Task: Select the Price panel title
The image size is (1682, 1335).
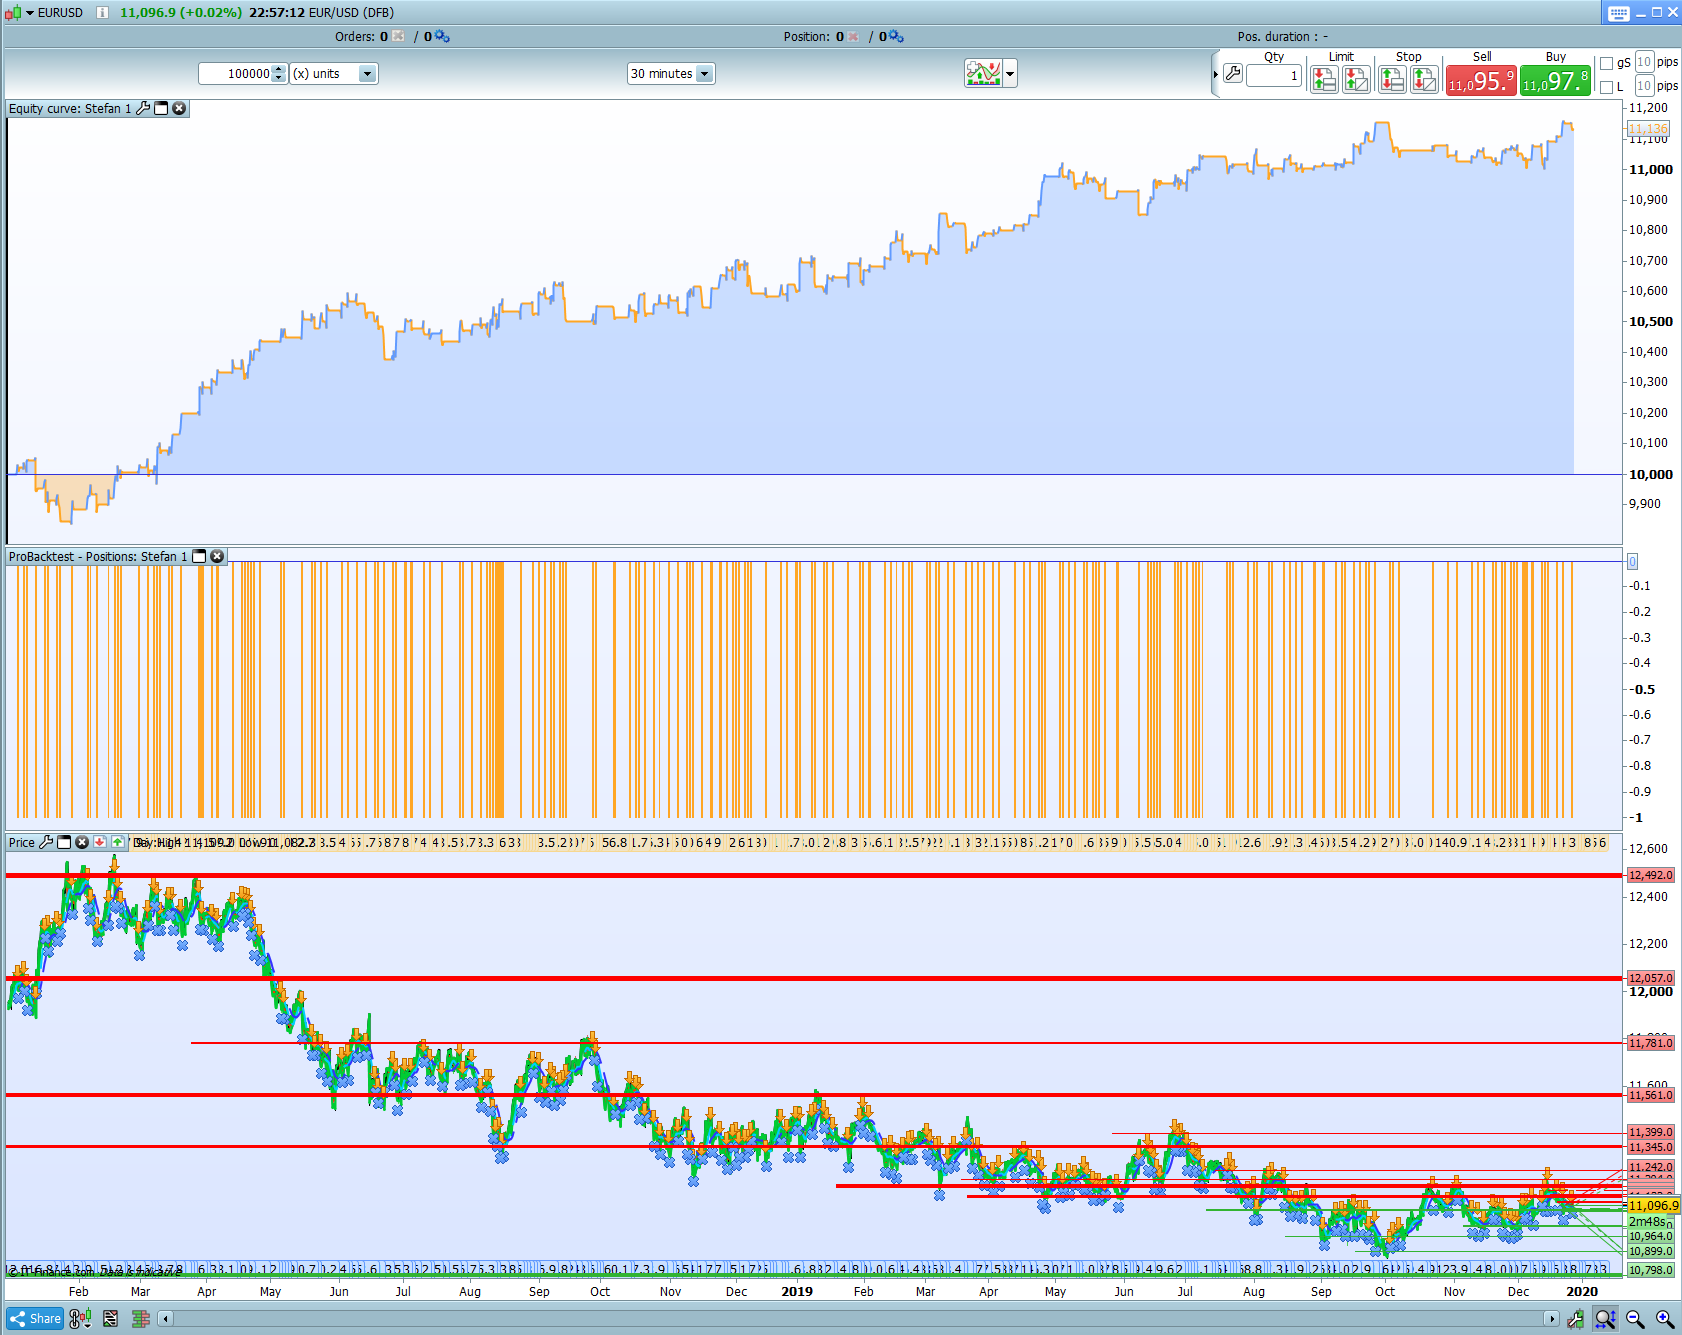Action: (22, 843)
